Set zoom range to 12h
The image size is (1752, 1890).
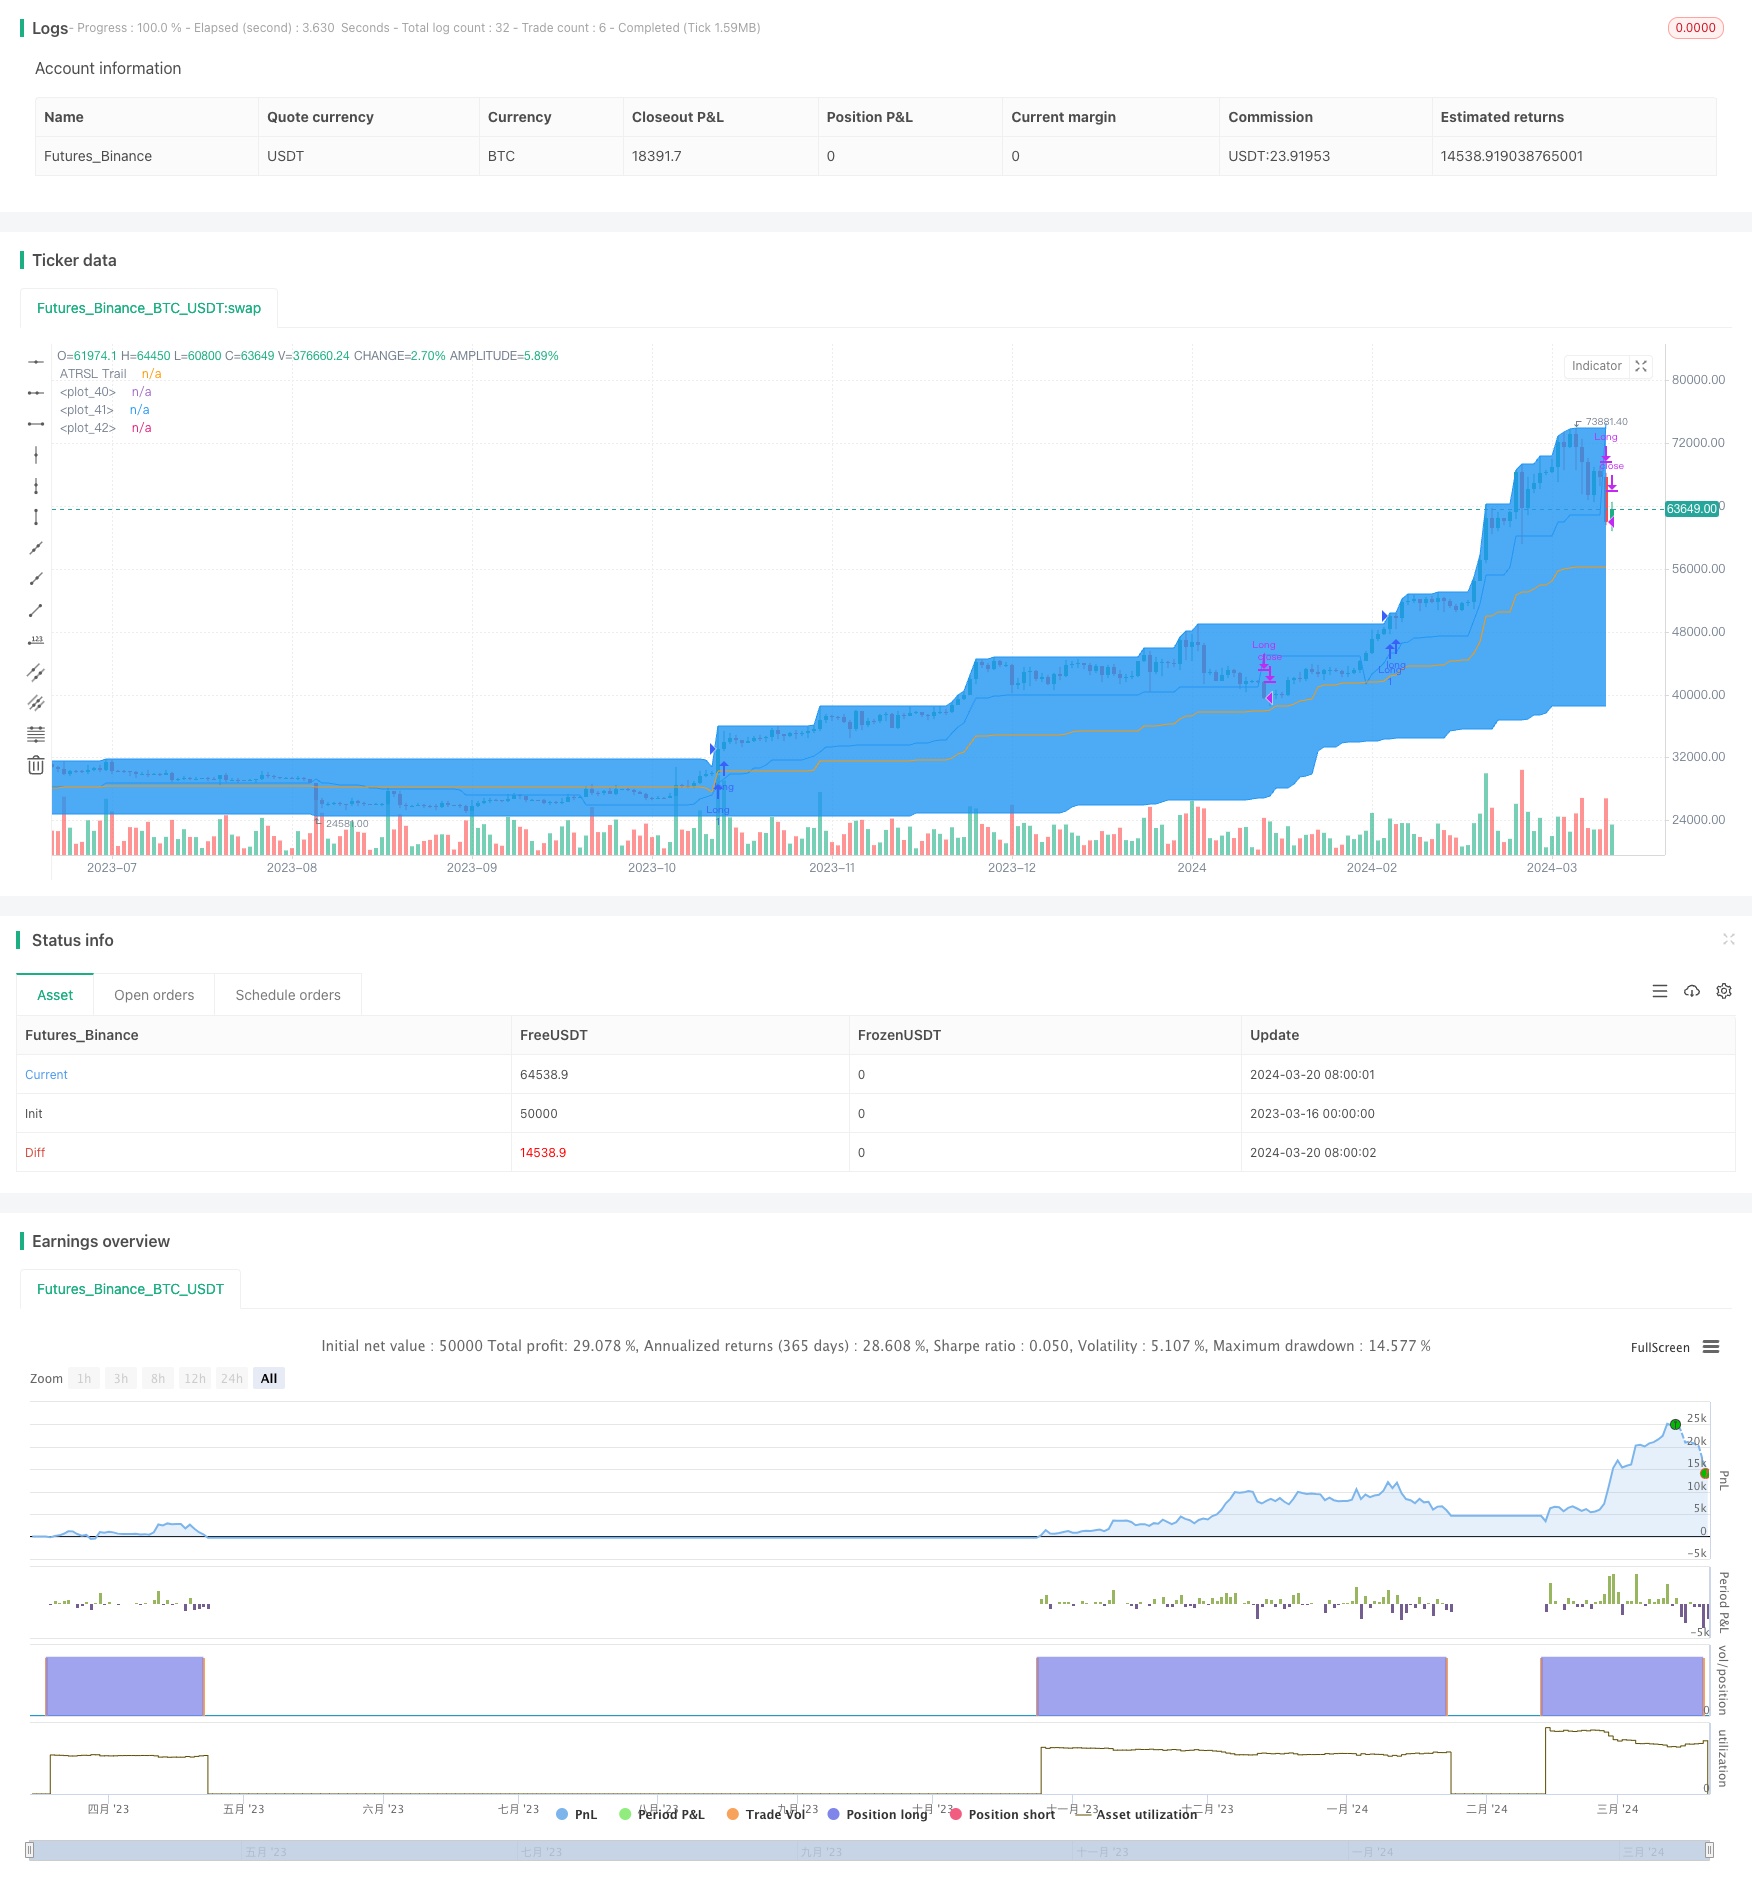195,1378
